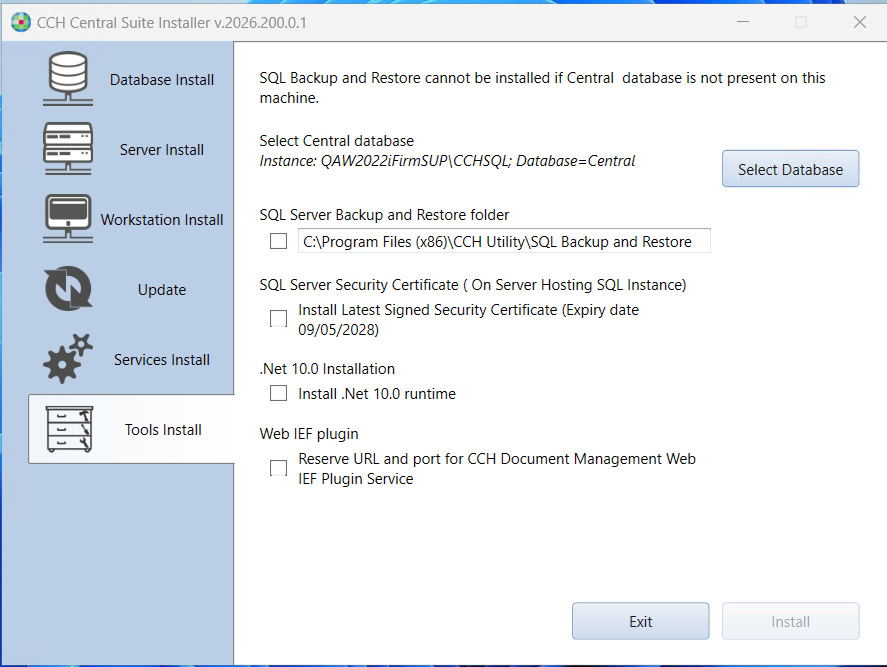Click the 'Web IEF plugin' heading
The image size is (887, 667).
[309, 434]
